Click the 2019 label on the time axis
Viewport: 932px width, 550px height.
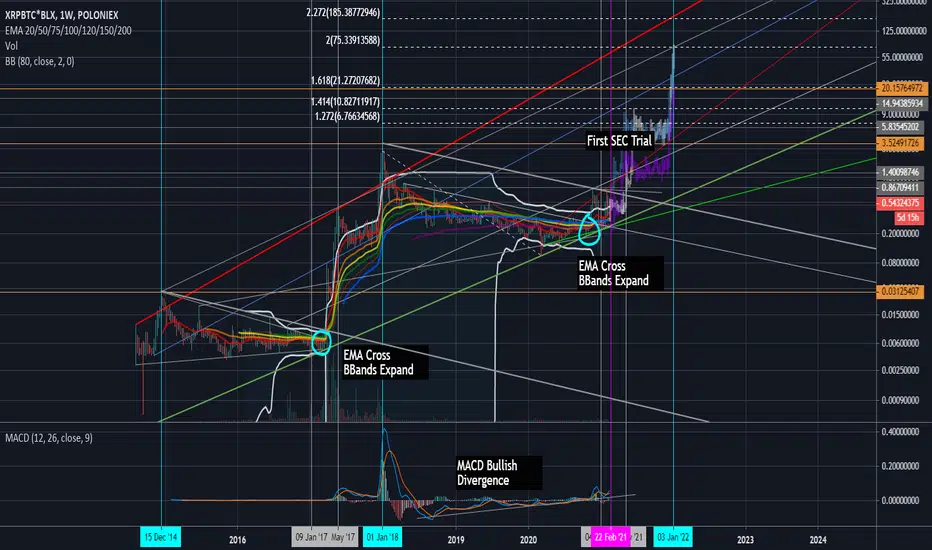(x=456, y=540)
